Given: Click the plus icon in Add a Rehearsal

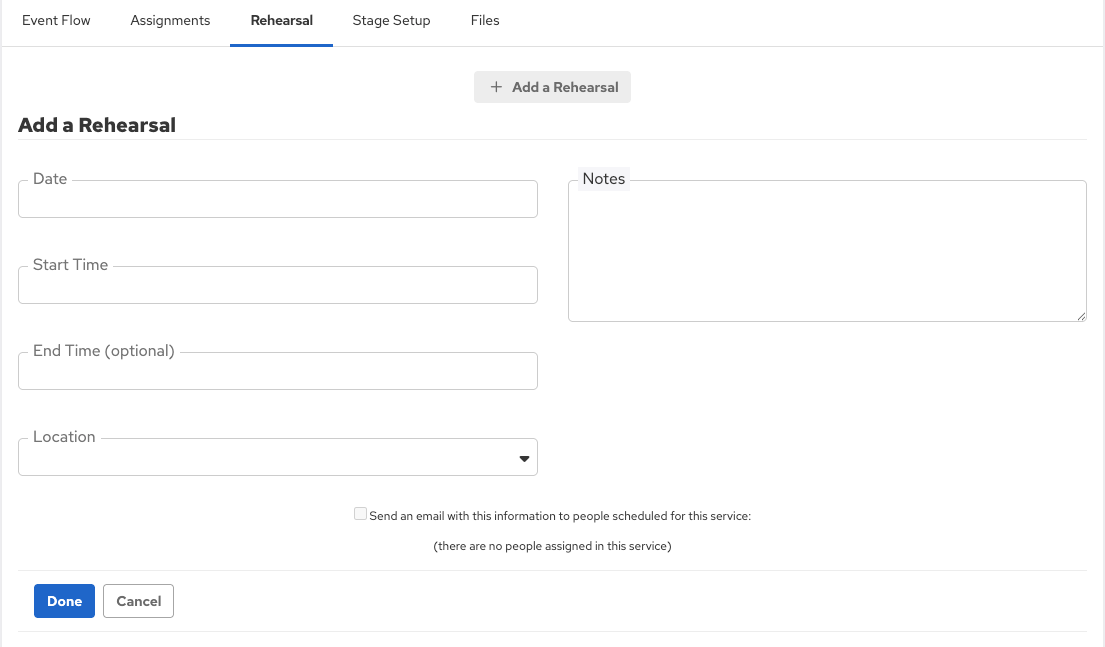Looking at the screenshot, I should (496, 87).
